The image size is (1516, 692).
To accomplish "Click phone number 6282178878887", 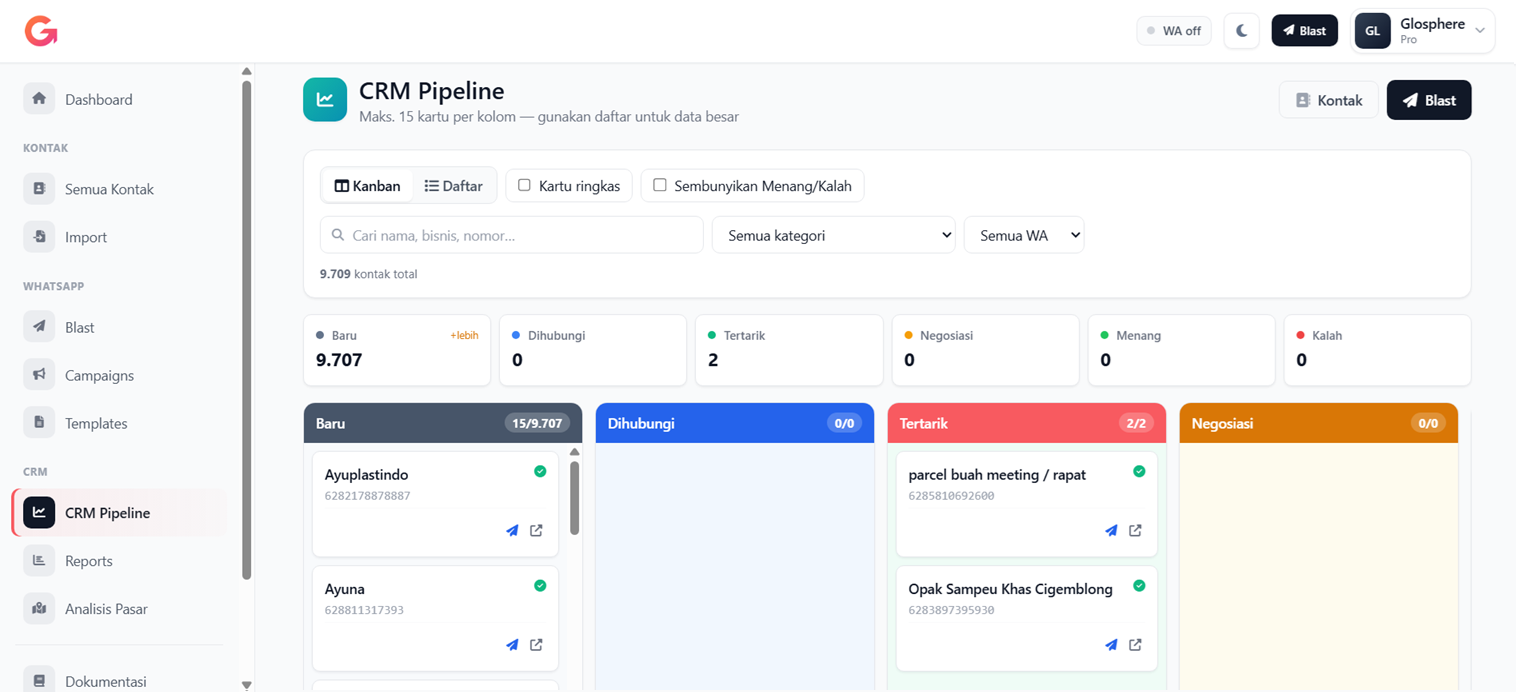I will (x=367, y=496).
